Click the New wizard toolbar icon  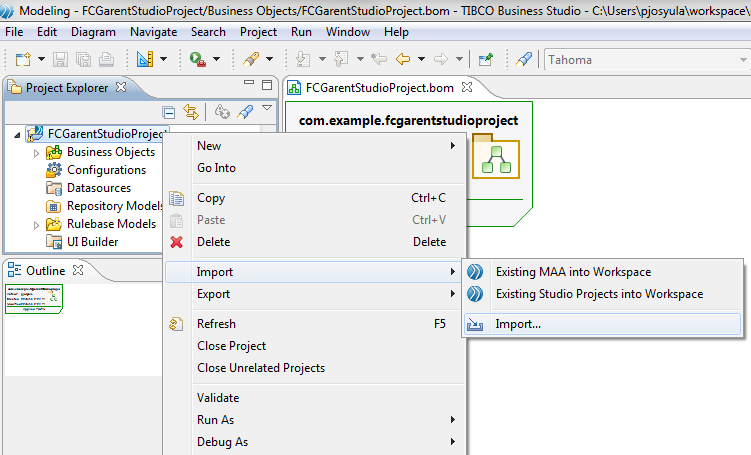(23, 59)
